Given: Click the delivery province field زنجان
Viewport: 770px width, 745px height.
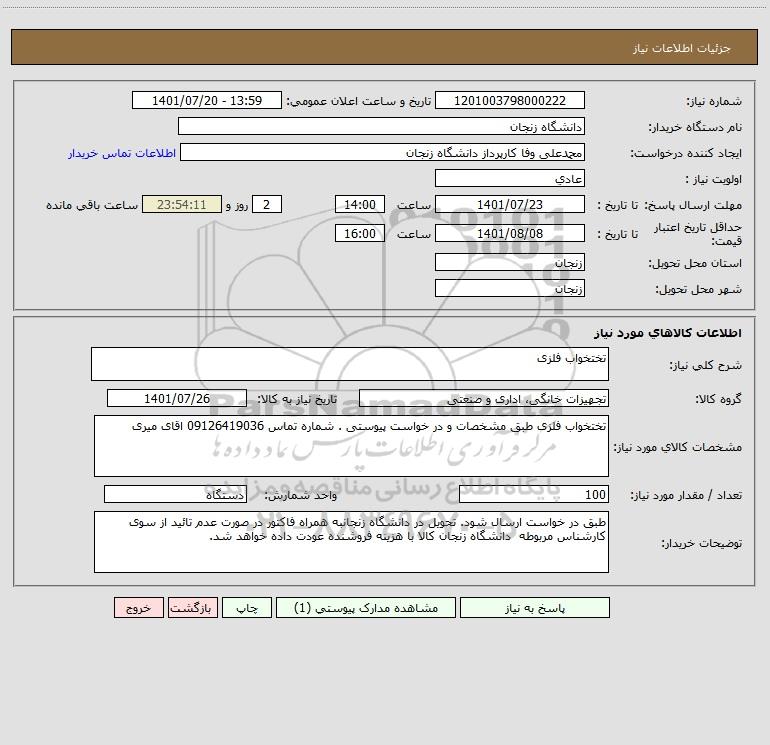Looking at the screenshot, I should point(510,262).
